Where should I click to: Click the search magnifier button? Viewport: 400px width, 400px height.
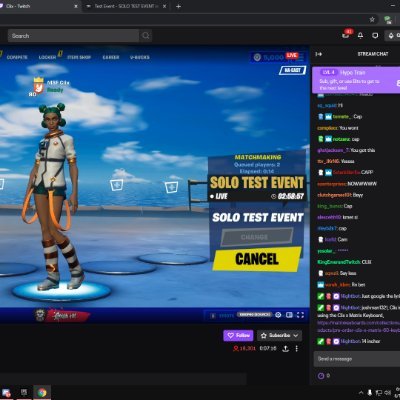point(146,36)
